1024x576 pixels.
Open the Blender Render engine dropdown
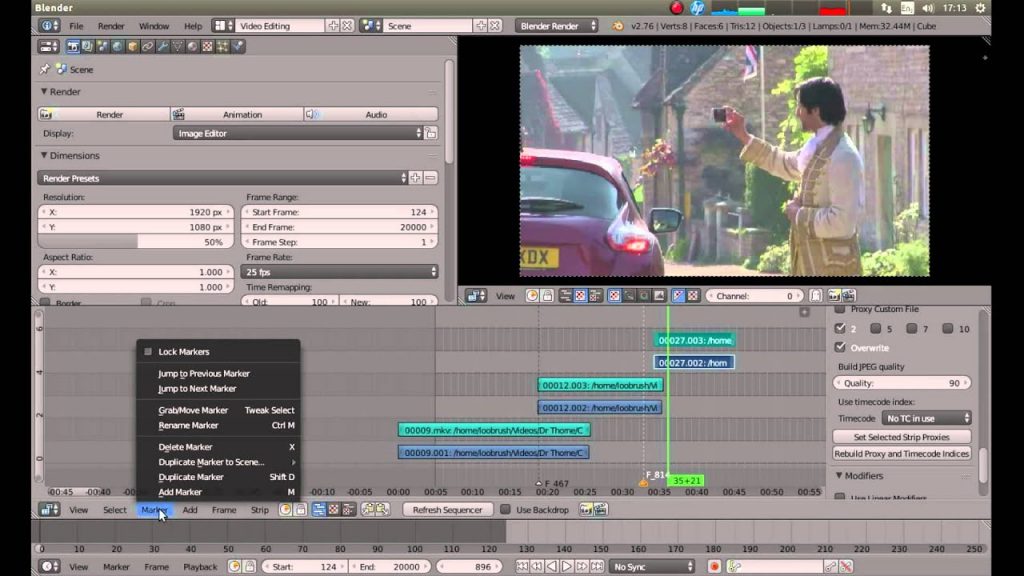556,26
